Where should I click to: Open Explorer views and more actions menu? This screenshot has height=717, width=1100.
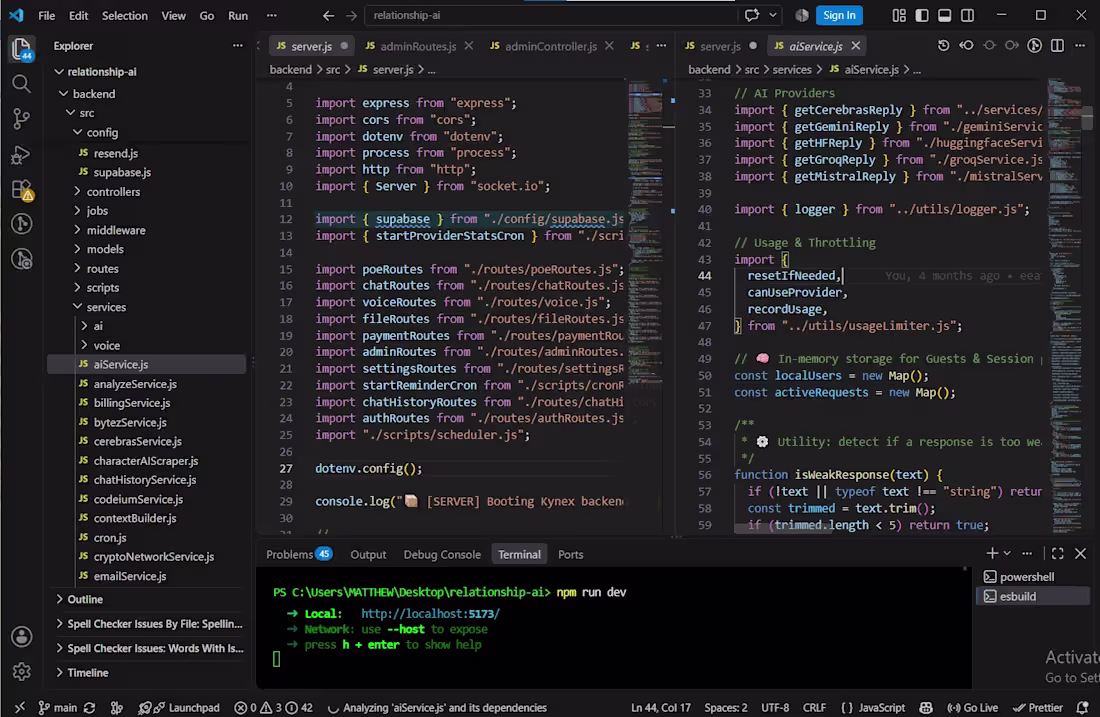point(238,46)
